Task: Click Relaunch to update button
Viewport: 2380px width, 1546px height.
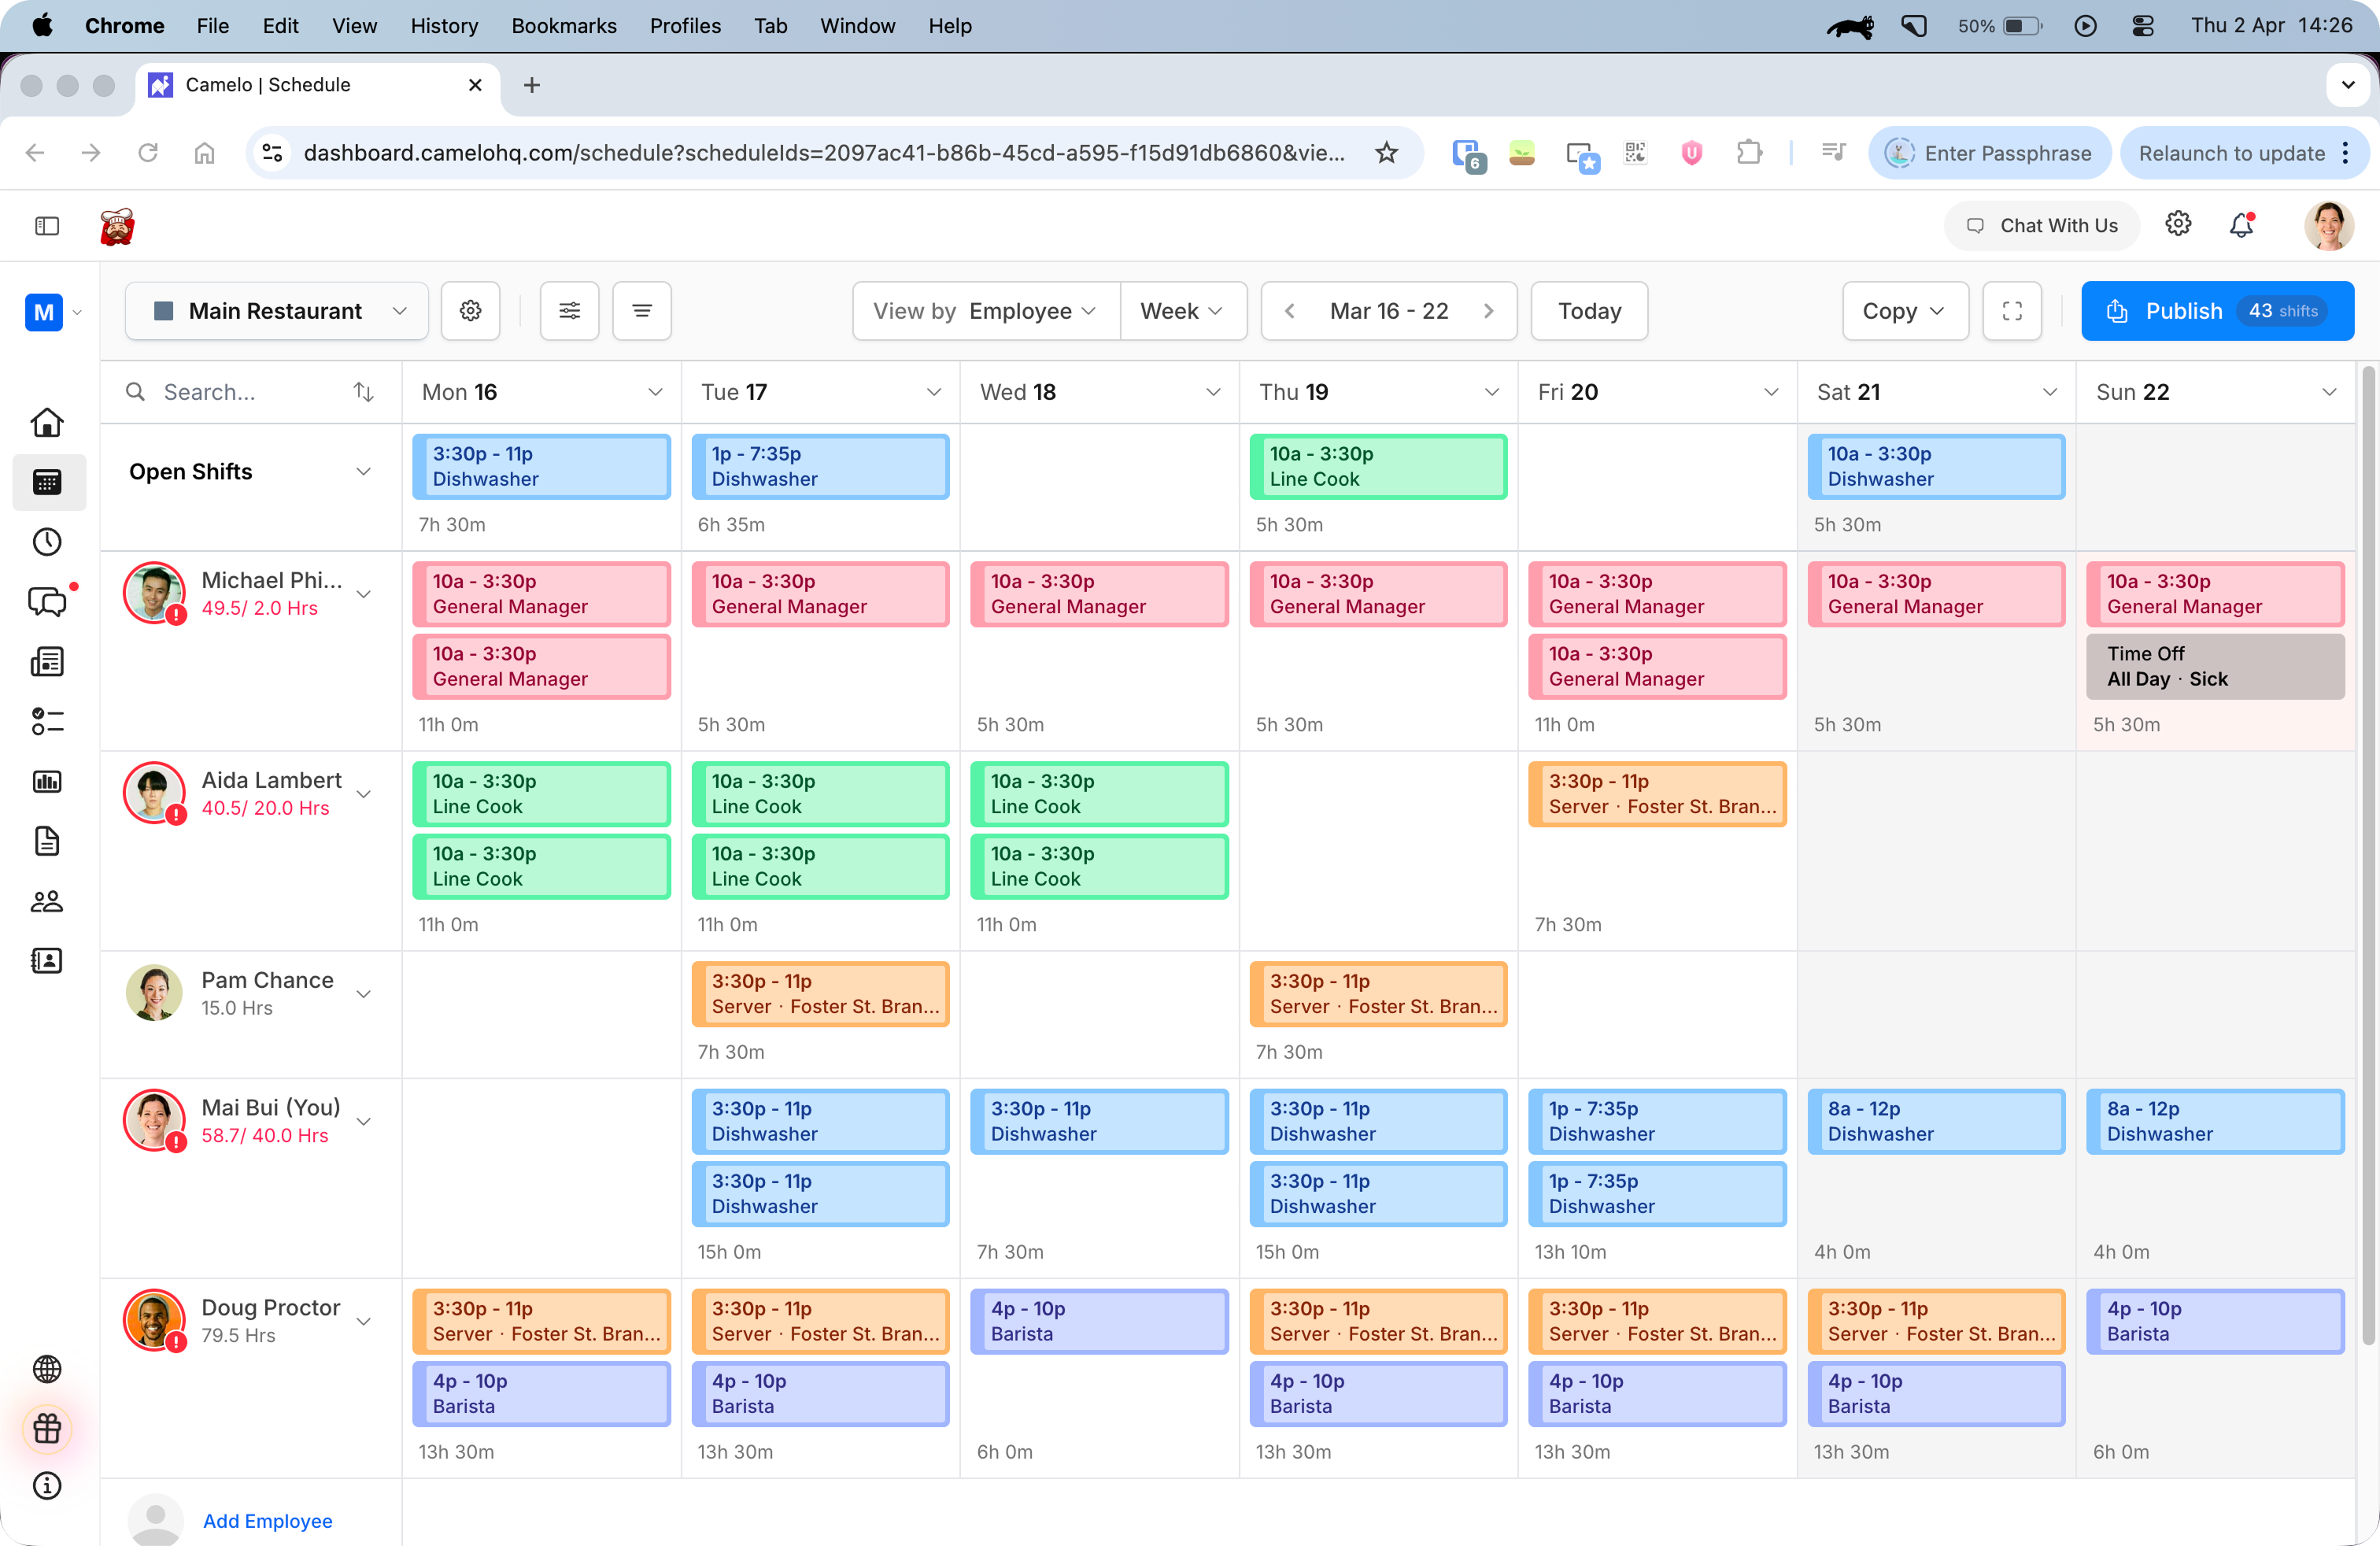Action: pos(2244,153)
